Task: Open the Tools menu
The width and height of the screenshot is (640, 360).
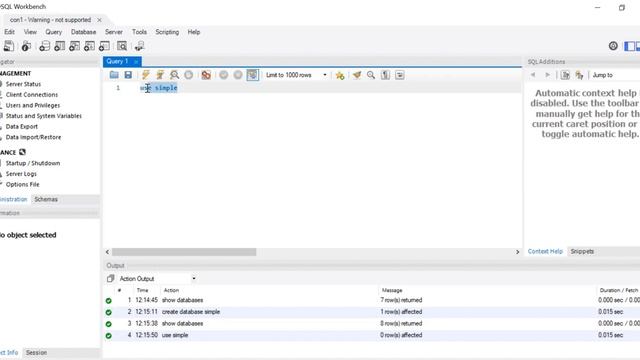Action: (x=139, y=32)
